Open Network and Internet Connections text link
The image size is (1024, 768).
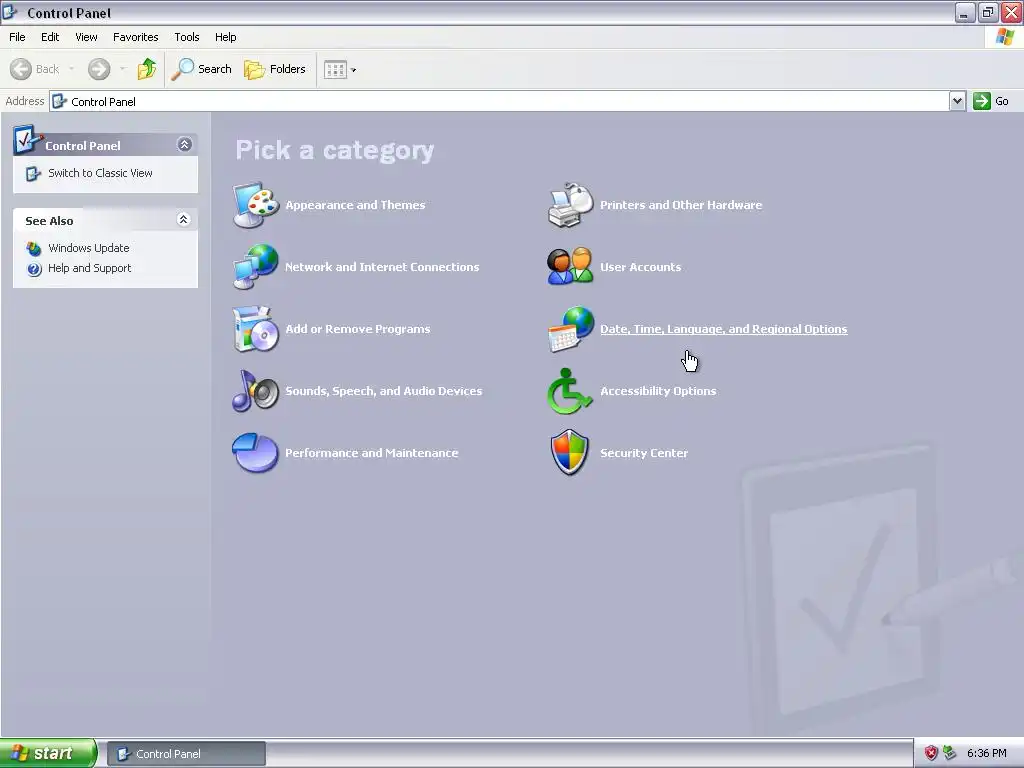coord(382,267)
